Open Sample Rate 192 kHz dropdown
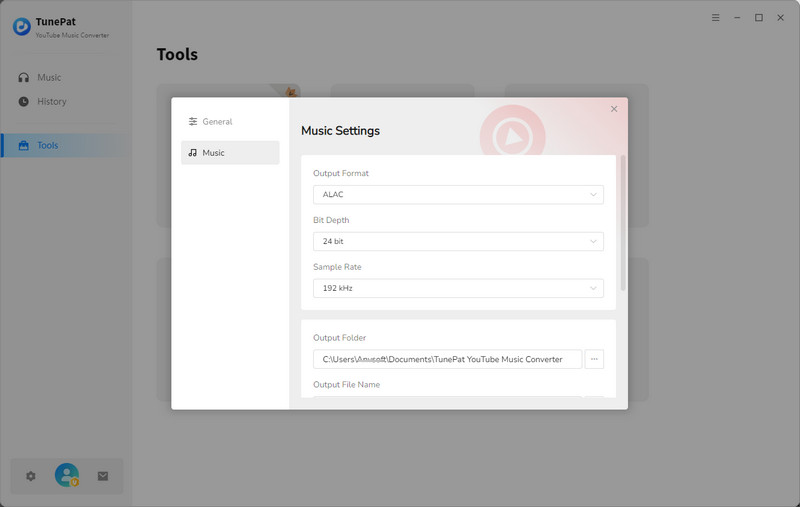 (458, 288)
